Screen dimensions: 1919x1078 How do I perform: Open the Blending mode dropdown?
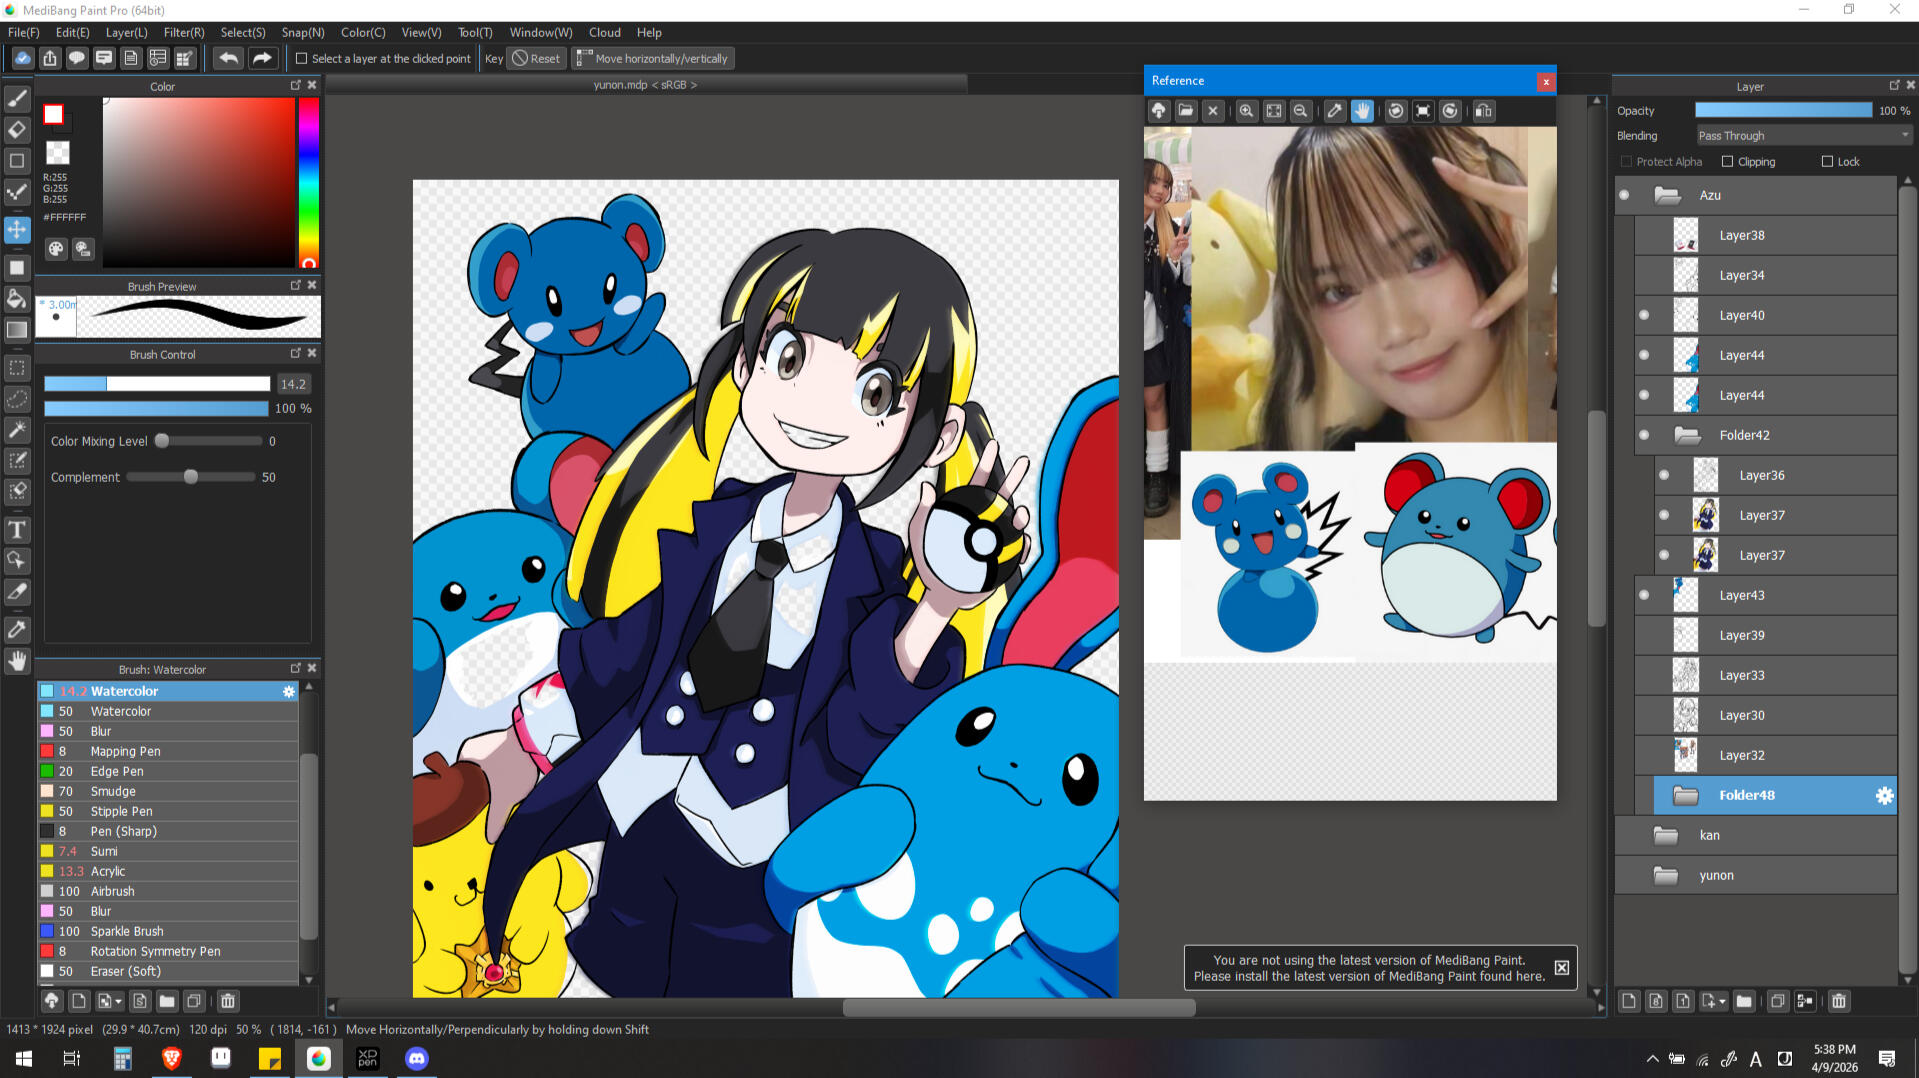point(1803,135)
